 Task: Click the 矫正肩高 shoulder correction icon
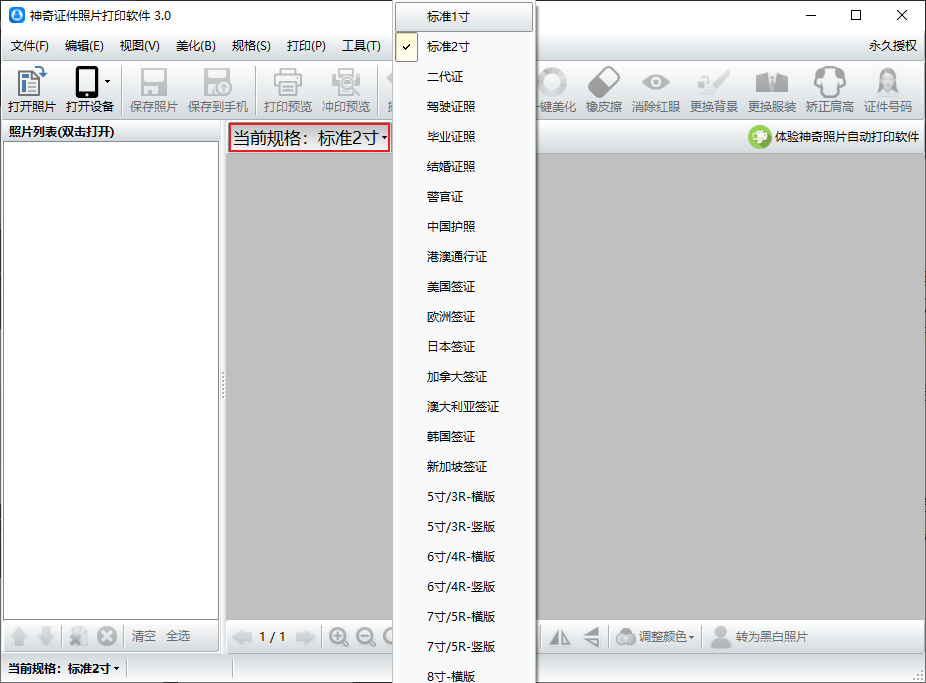coord(829,82)
